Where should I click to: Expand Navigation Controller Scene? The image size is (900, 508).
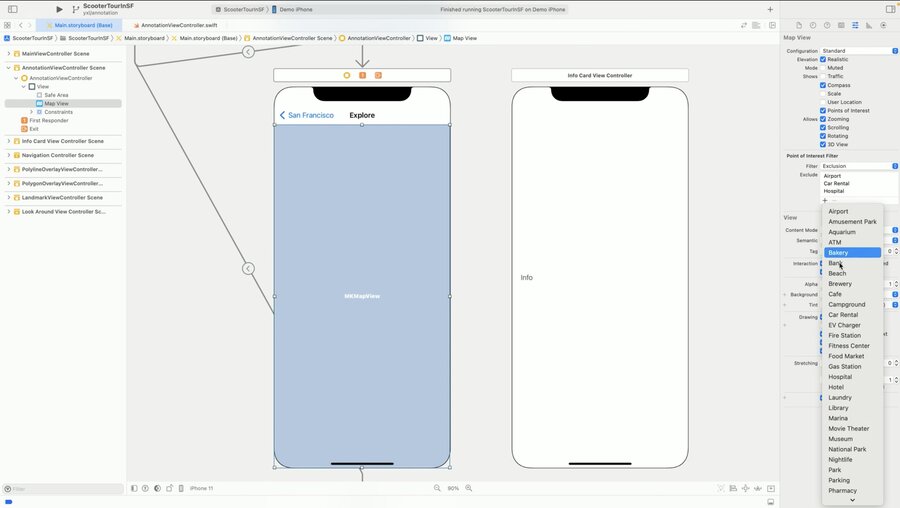point(9,155)
